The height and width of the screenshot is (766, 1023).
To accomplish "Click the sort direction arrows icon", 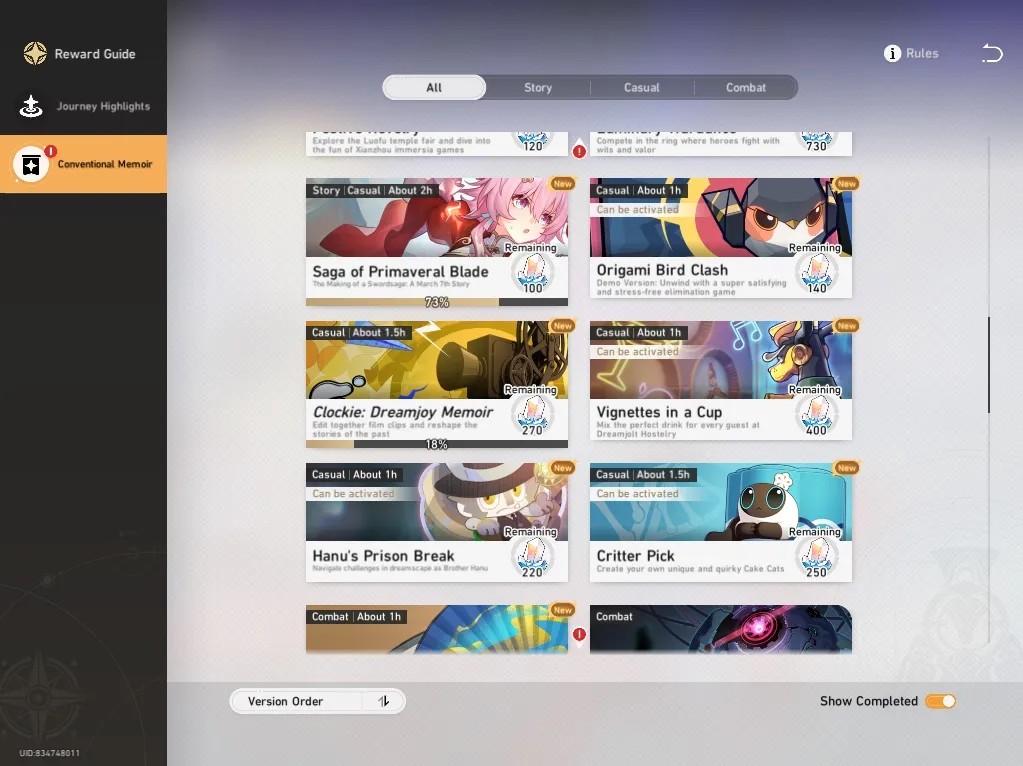I will coord(384,701).
